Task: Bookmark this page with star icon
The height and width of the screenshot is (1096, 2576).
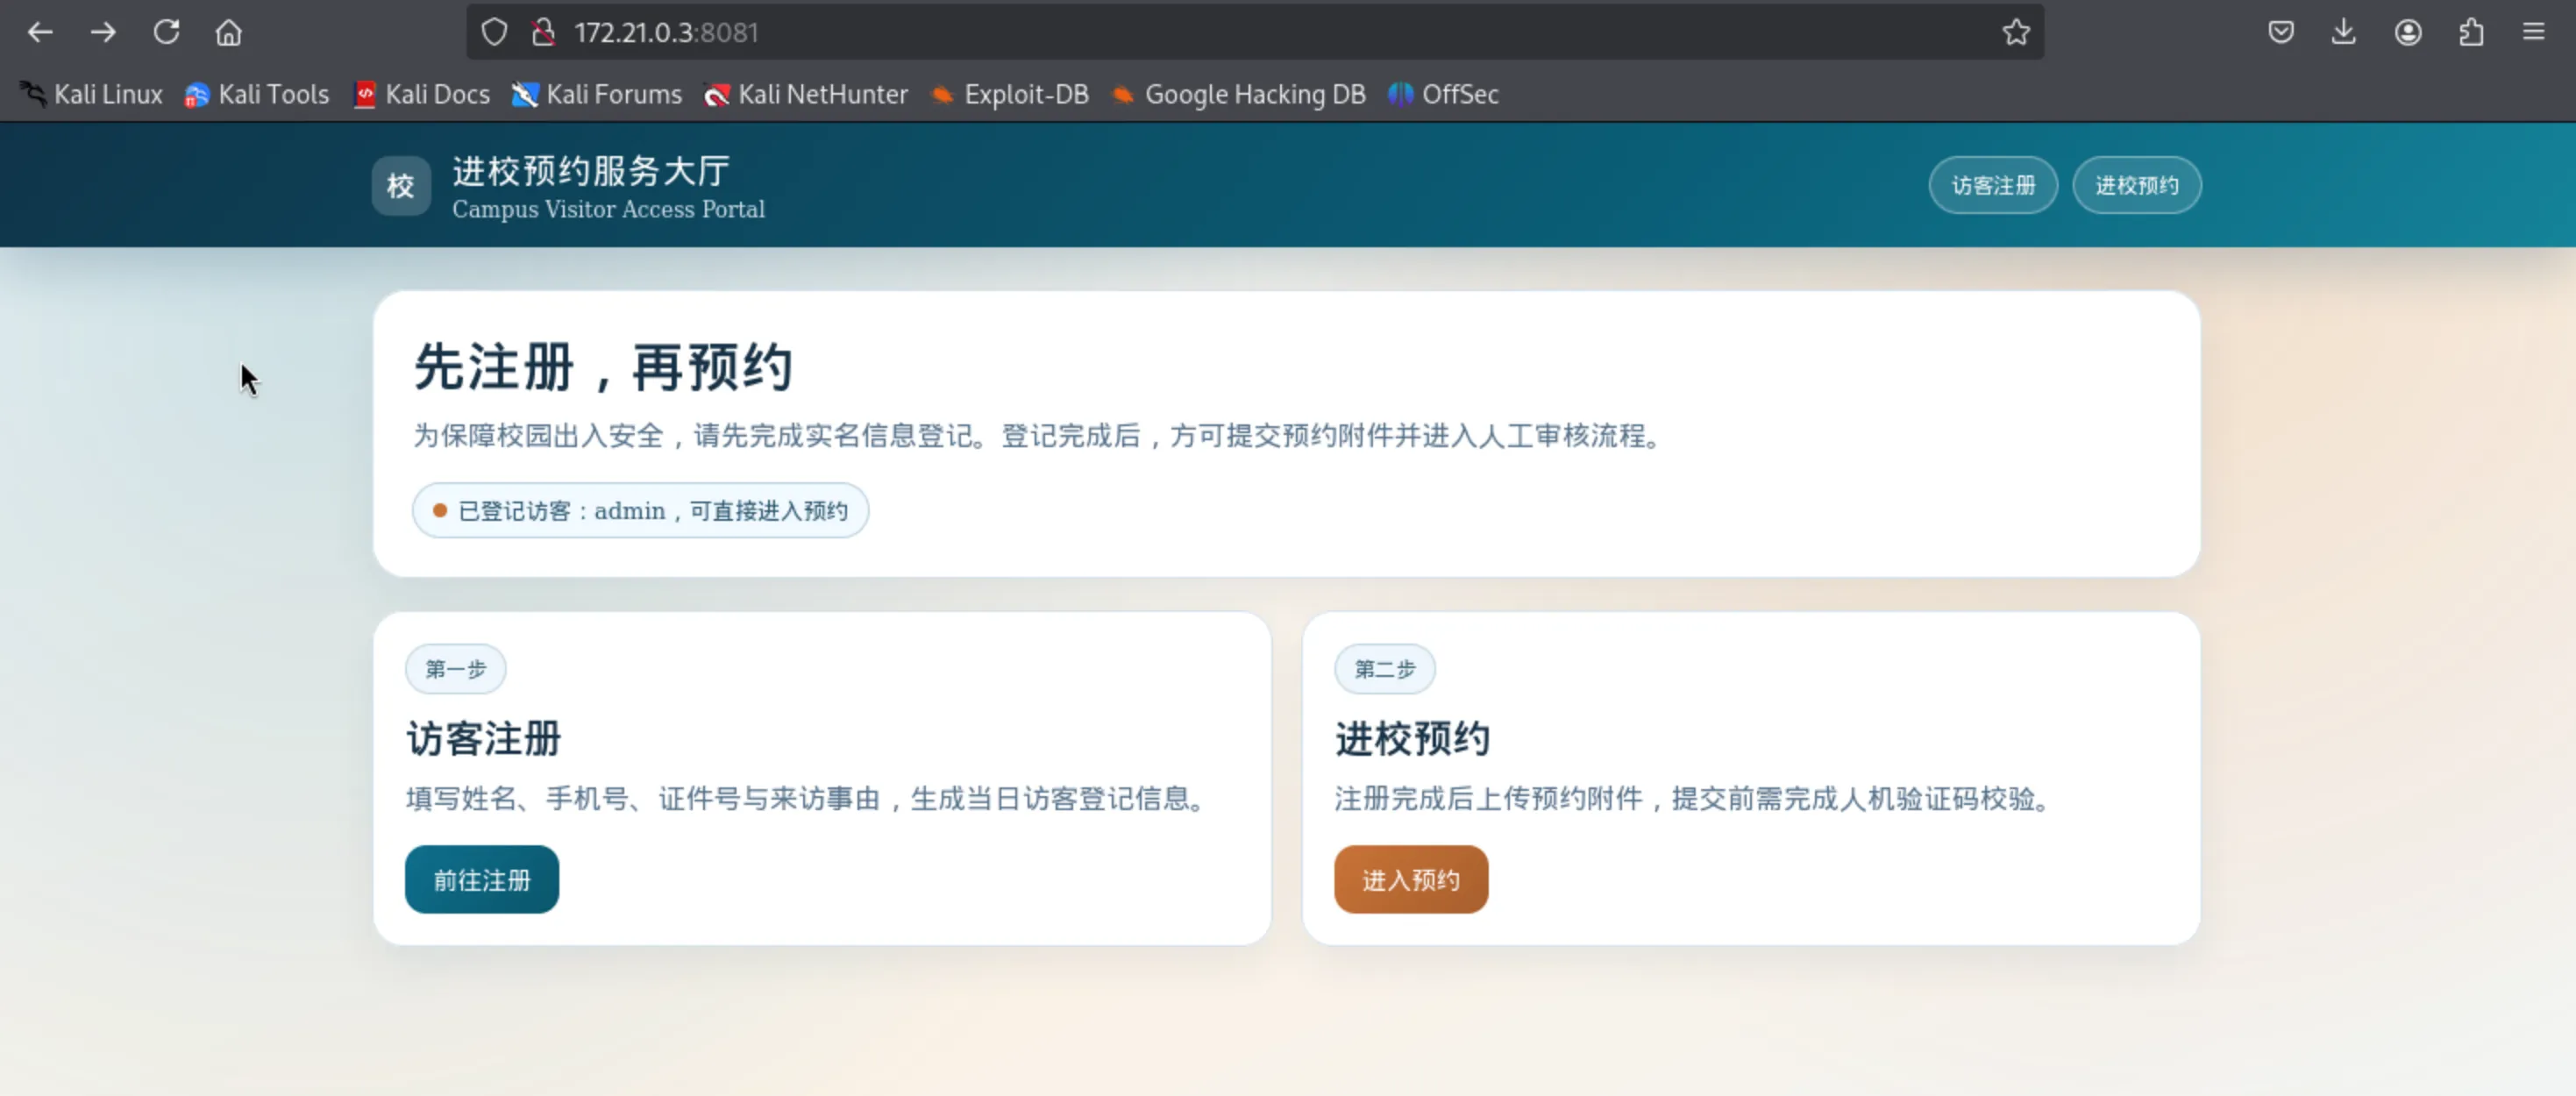Action: pyautogui.click(x=2016, y=32)
